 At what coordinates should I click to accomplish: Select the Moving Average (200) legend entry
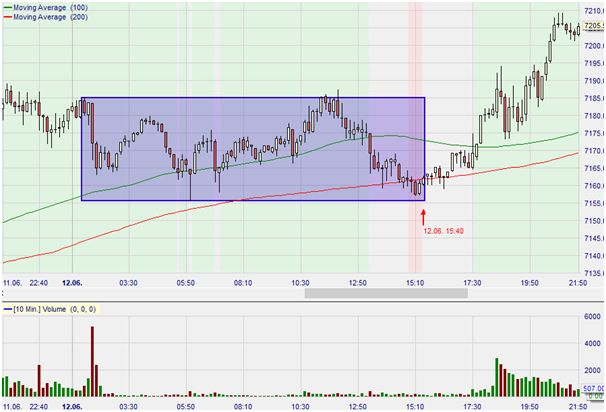pyautogui.click(x=46, y=17)
